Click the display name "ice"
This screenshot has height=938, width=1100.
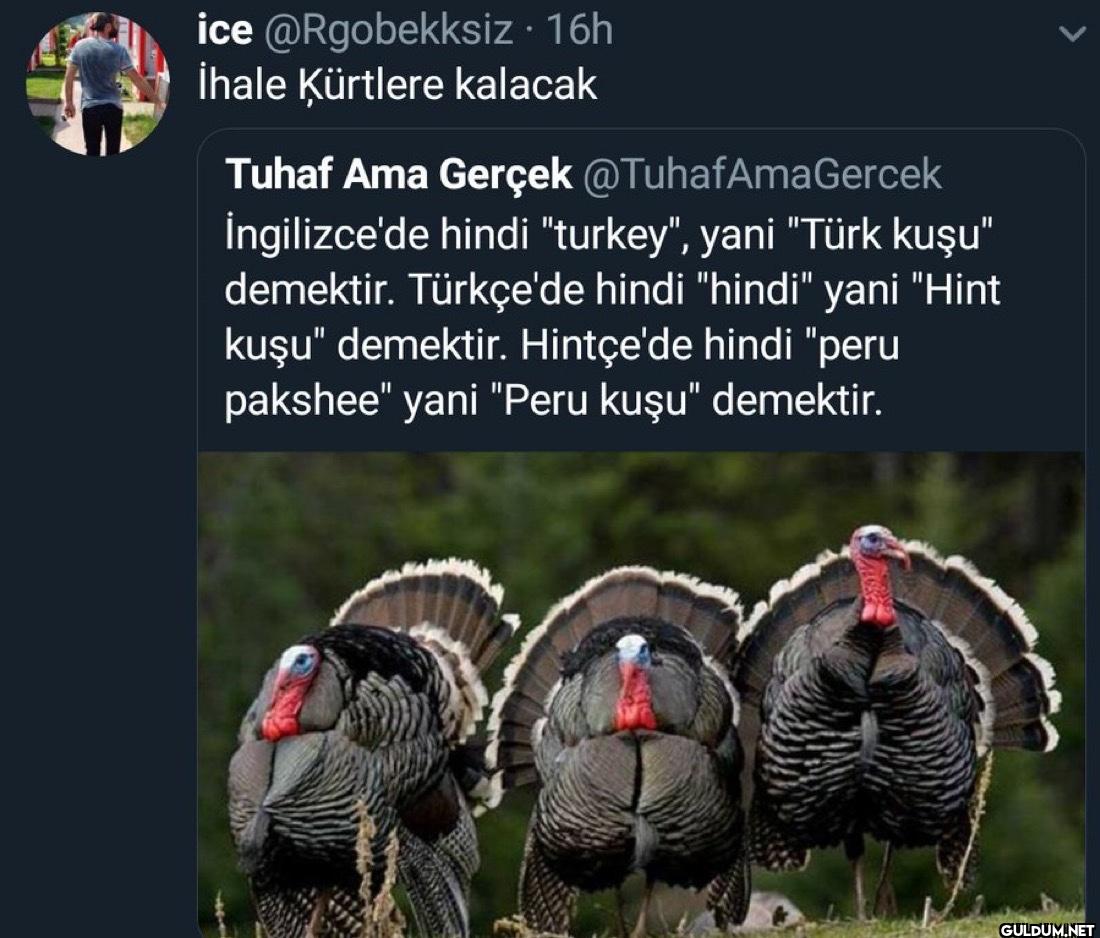pos(224,30)
